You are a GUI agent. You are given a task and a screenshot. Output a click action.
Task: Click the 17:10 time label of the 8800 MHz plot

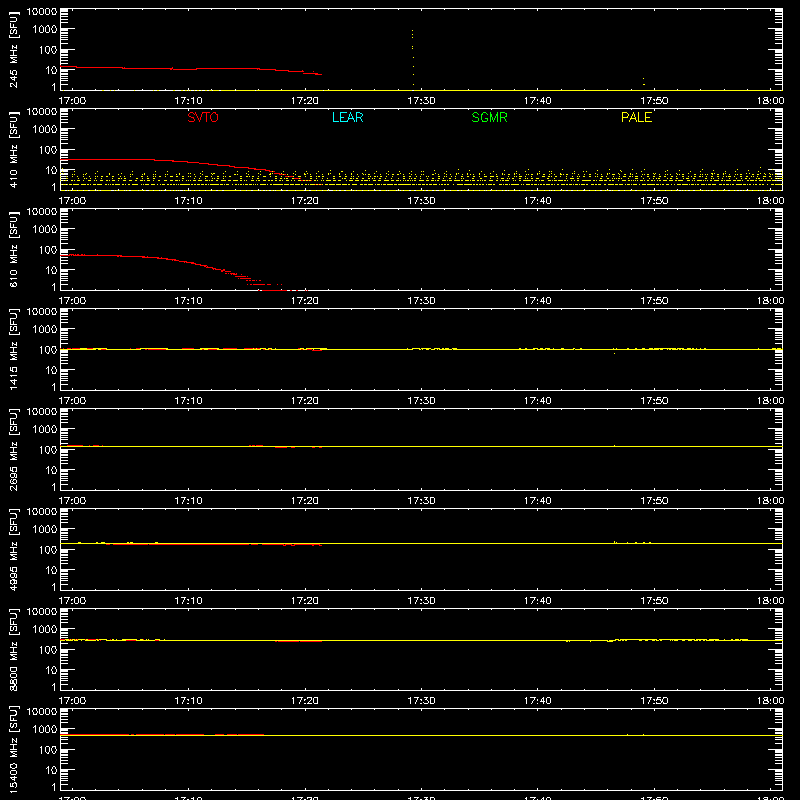pyautogui.click(x=188, y=701)
